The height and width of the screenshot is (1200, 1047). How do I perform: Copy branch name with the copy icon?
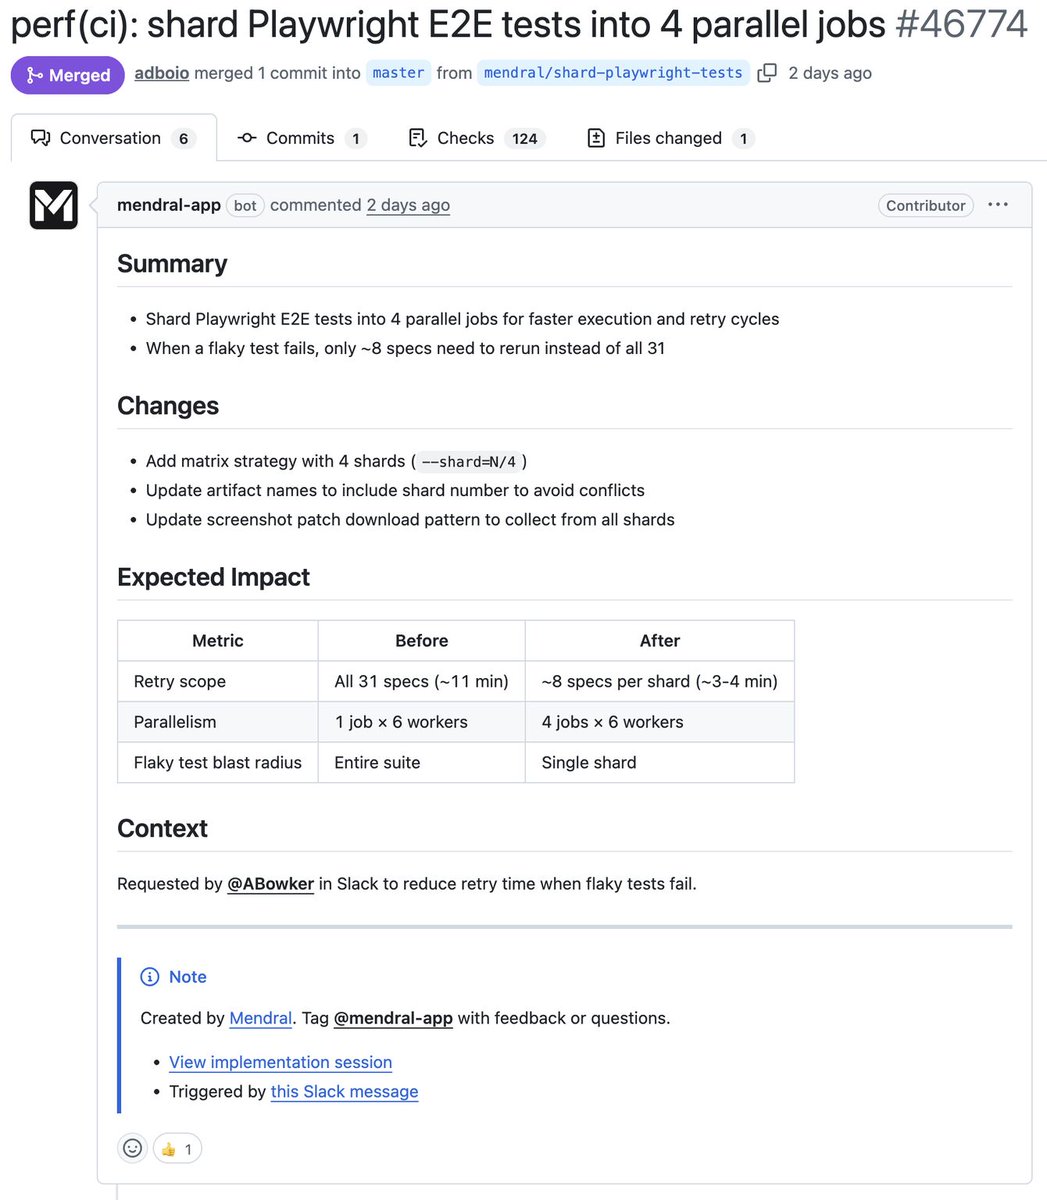tap(767, 73)
